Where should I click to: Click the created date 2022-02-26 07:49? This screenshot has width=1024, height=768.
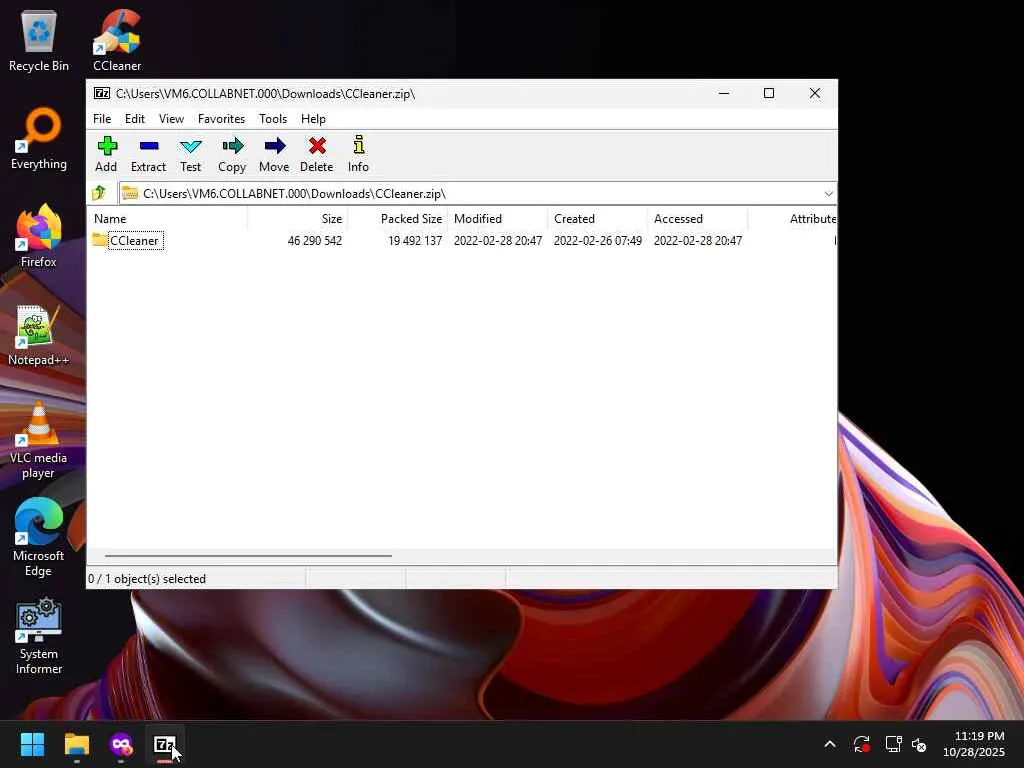pyautogui.click(x=598, y=240)
